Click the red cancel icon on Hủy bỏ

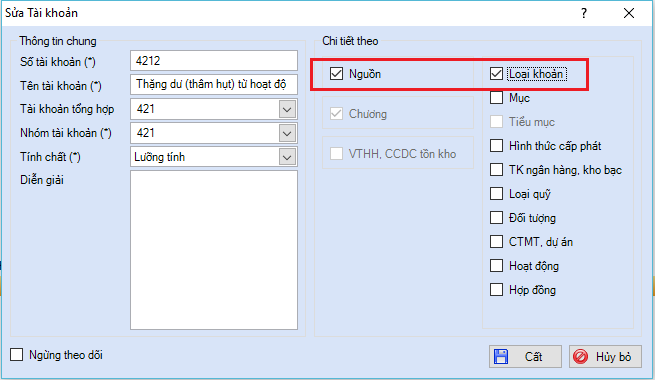(580, 357)
